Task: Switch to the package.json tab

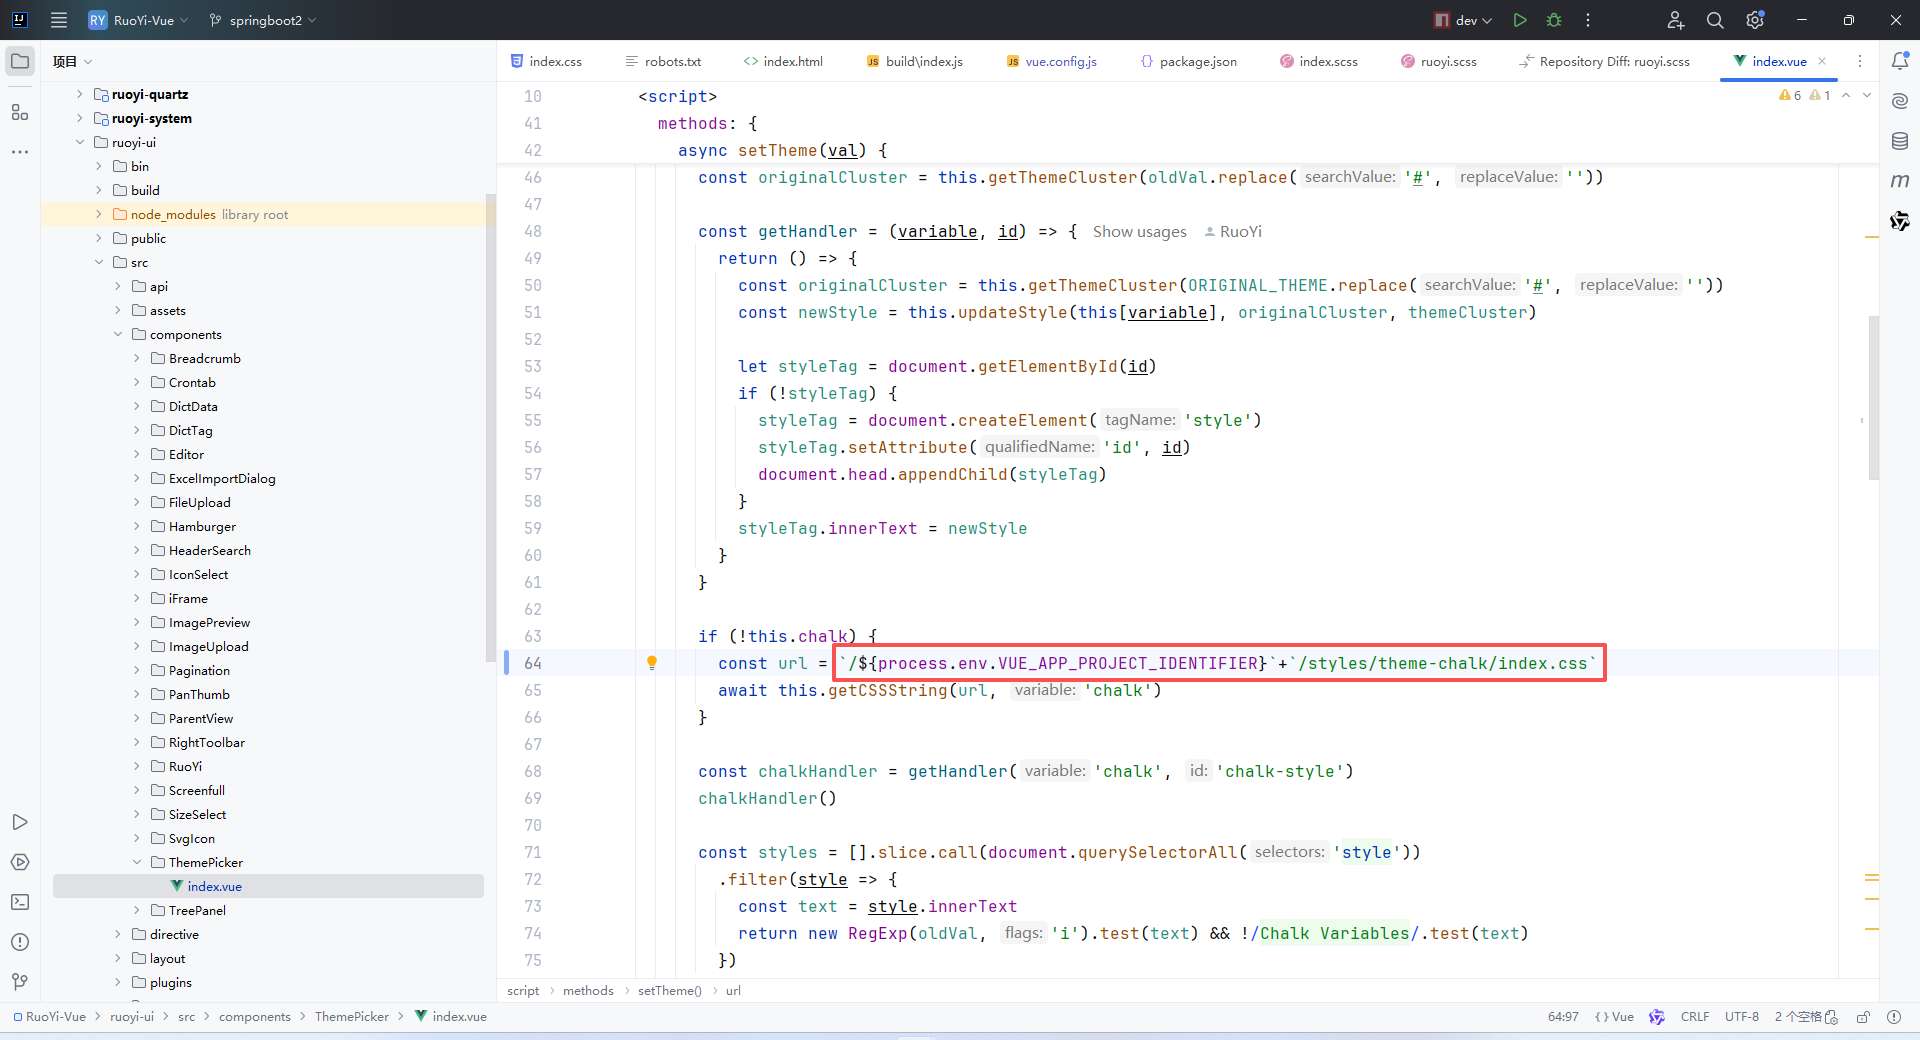Action: point(1197,61)
